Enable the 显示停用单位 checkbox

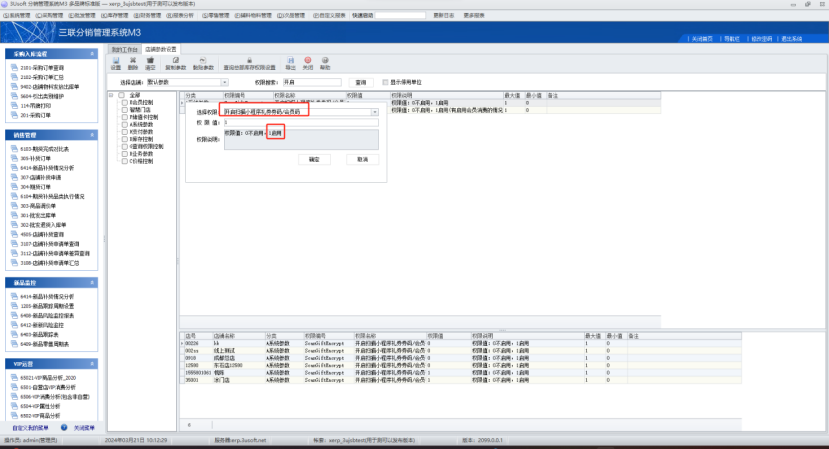385,83
